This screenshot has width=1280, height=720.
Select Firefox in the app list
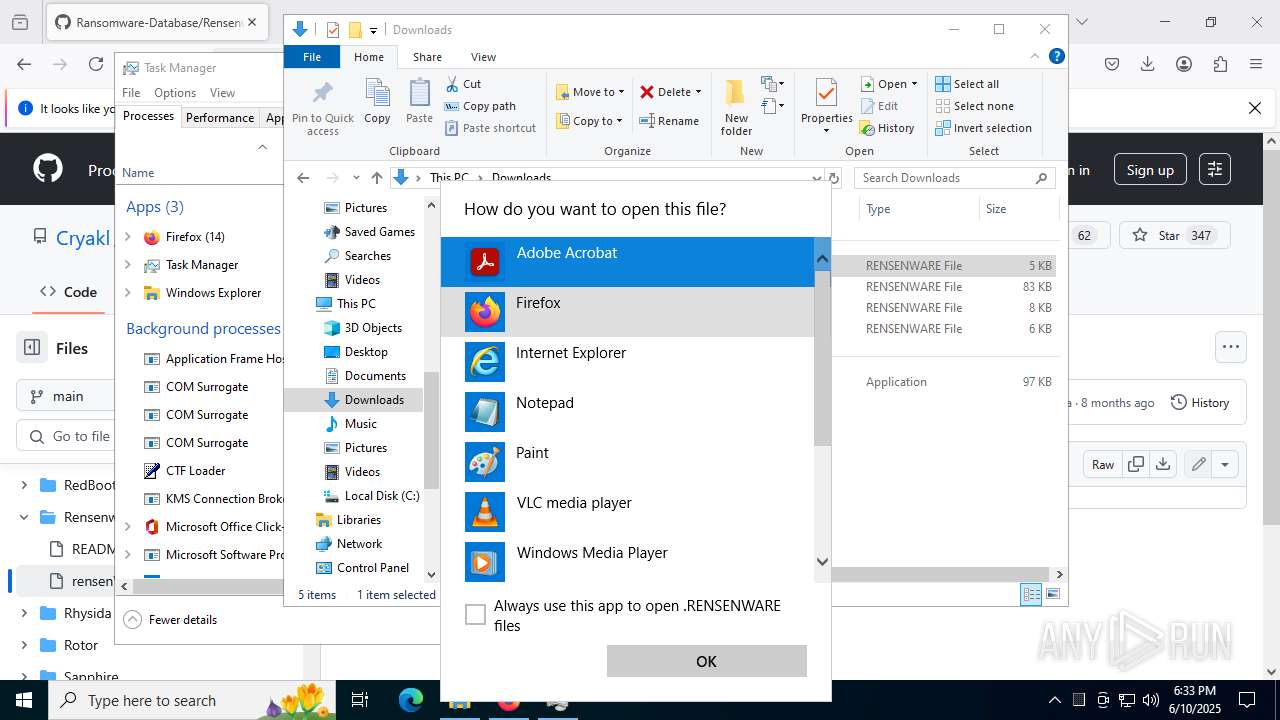(x=628, y=312)
